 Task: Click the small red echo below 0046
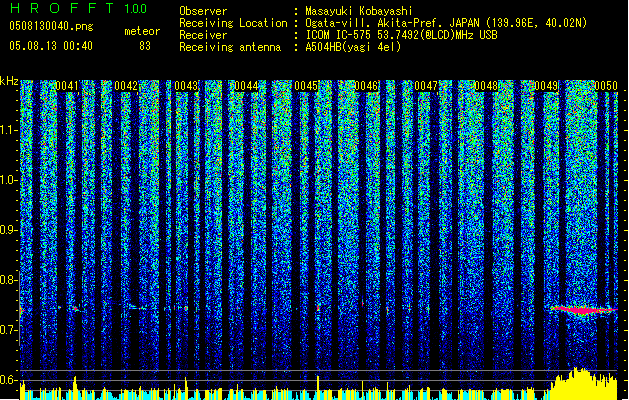363,304
